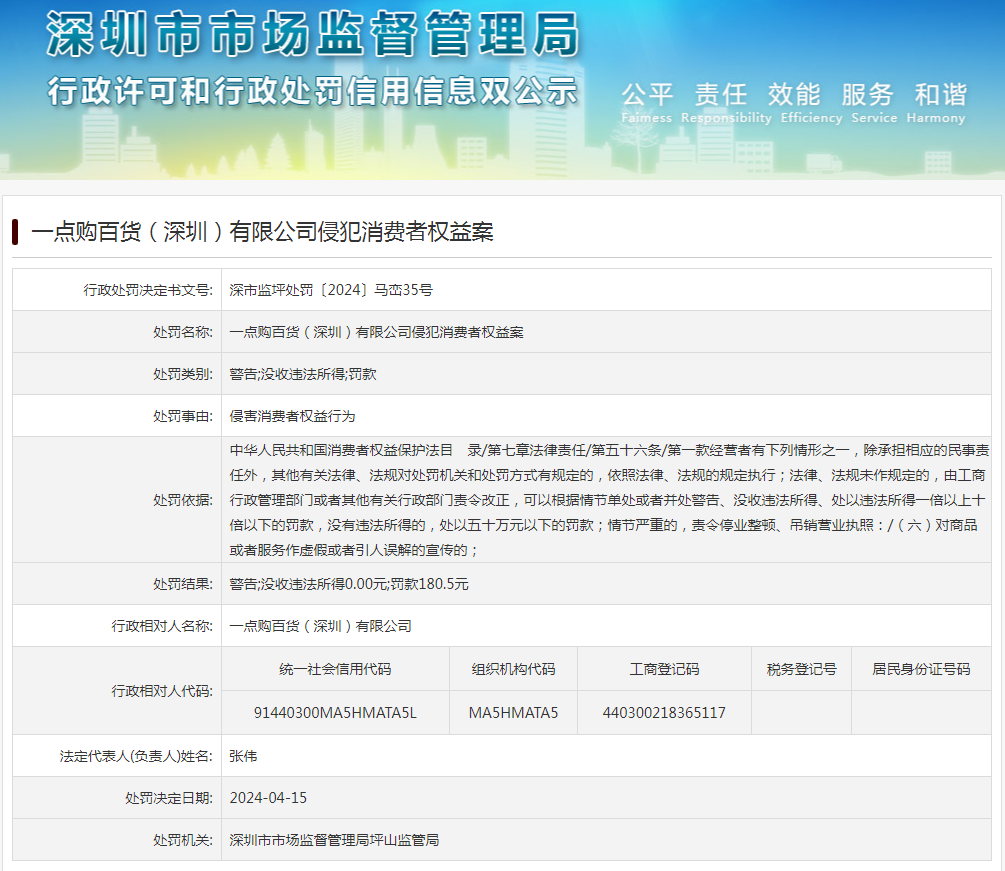Image resolution: width=1005 pixels, height=871 pixels.
Task: Select the document number 深市监坪处罚〔2024〕马峦35号
Action: click(x=331, y=290)
